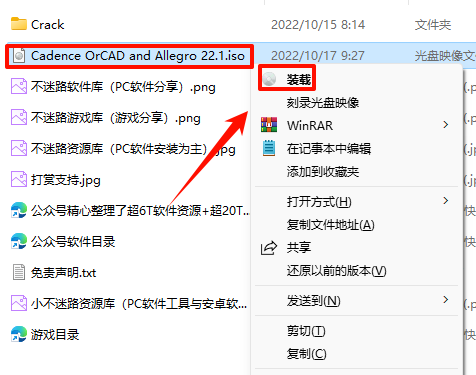
Task: Select 添加到收藏夹 menu entry
Action: tap(323, 172)
